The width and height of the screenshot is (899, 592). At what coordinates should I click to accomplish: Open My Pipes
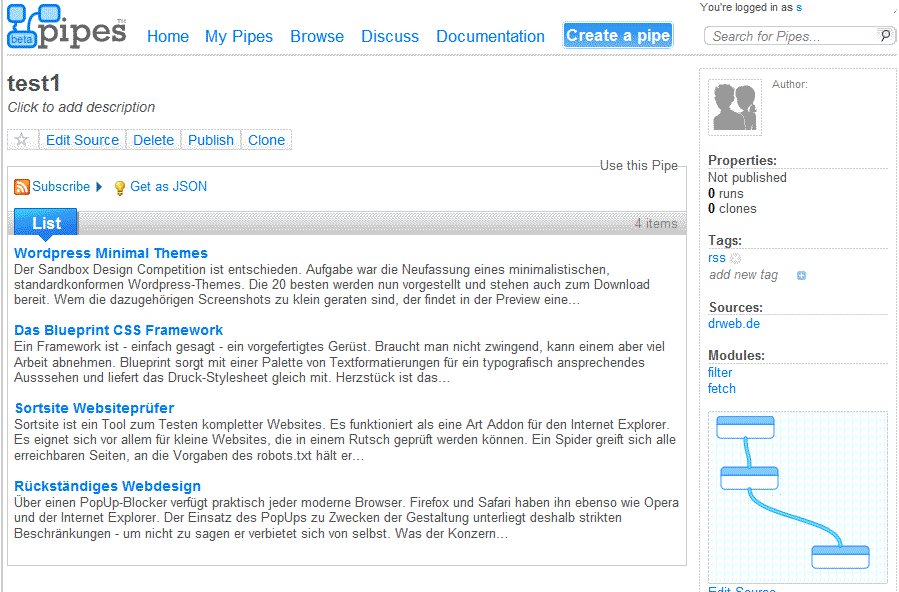click(x=239, y=36)
